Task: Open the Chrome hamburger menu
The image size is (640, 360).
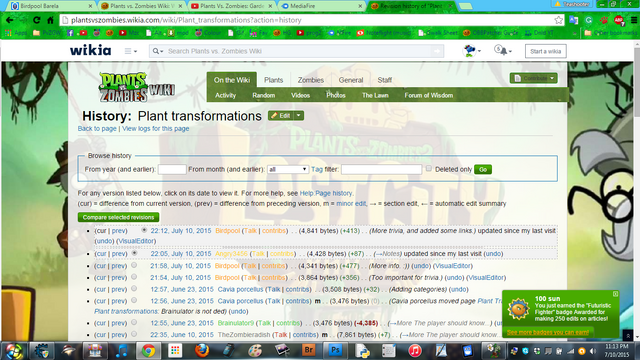Action: [634, 20]
